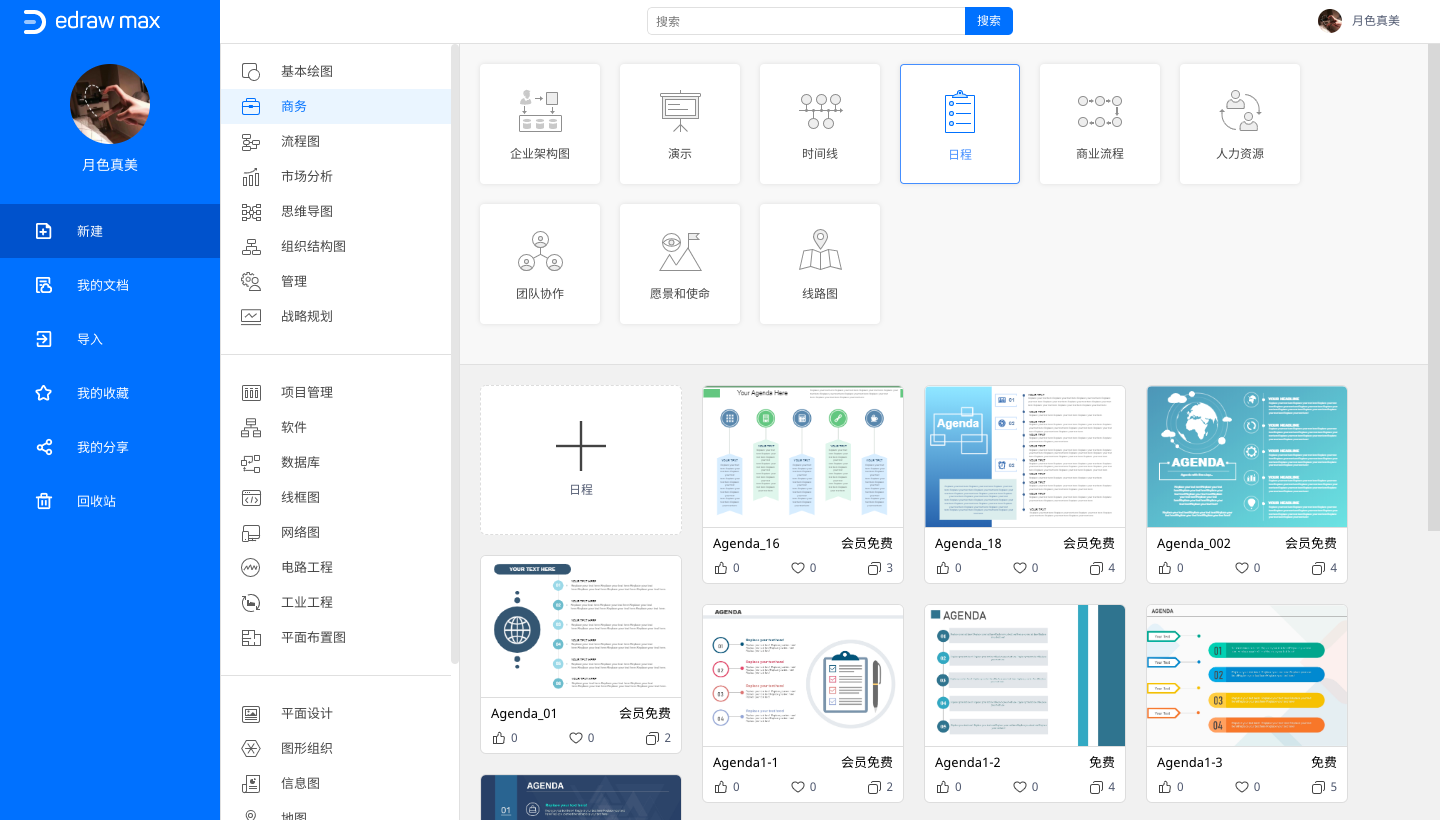Click the 团队协作 teamwork icon
The height and width of the screenshot is (820, 1440).
(x=540, y=263)
